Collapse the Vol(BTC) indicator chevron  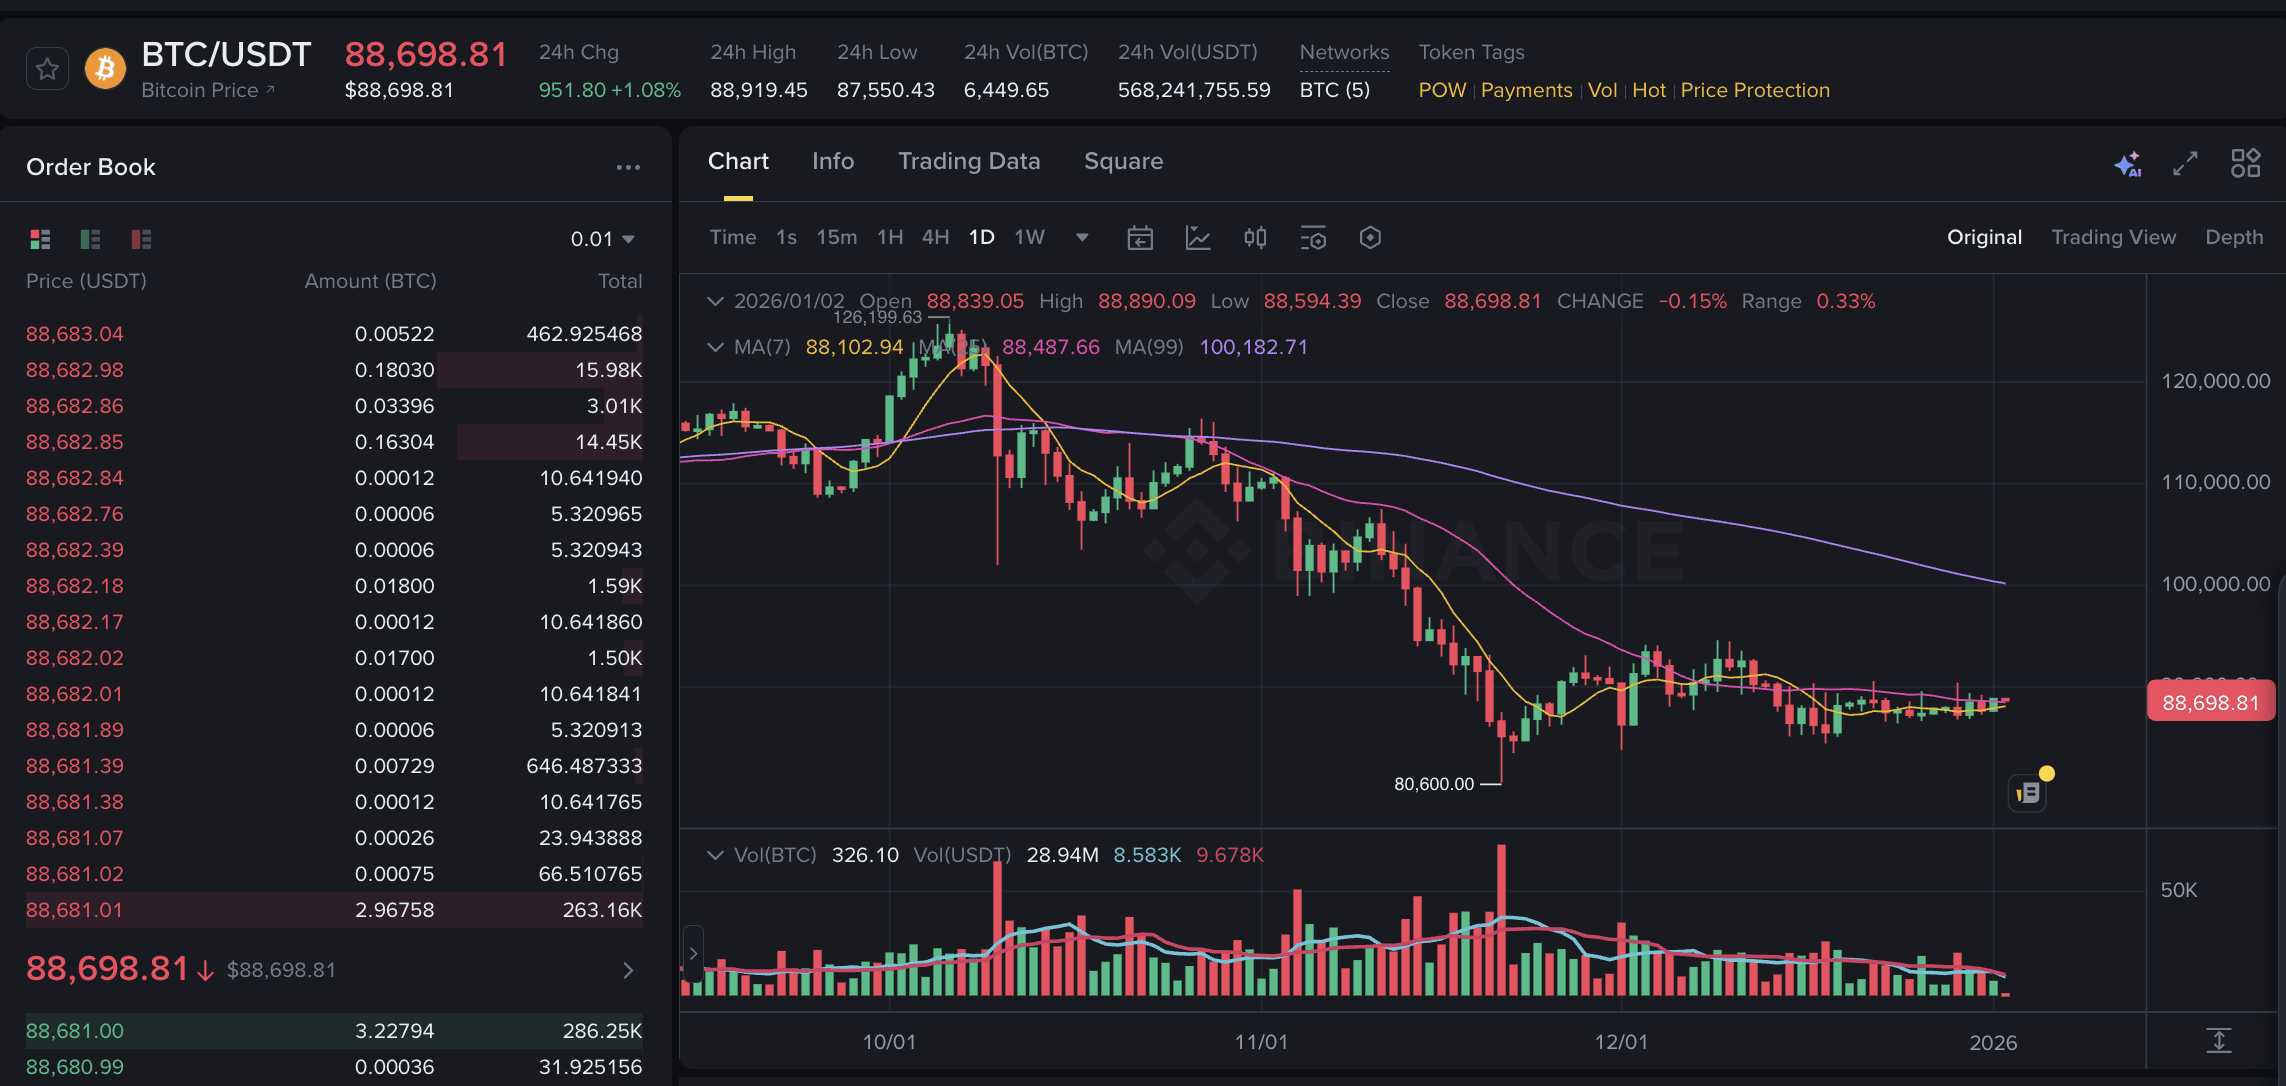pyautogui.click(x=715, y=855)
